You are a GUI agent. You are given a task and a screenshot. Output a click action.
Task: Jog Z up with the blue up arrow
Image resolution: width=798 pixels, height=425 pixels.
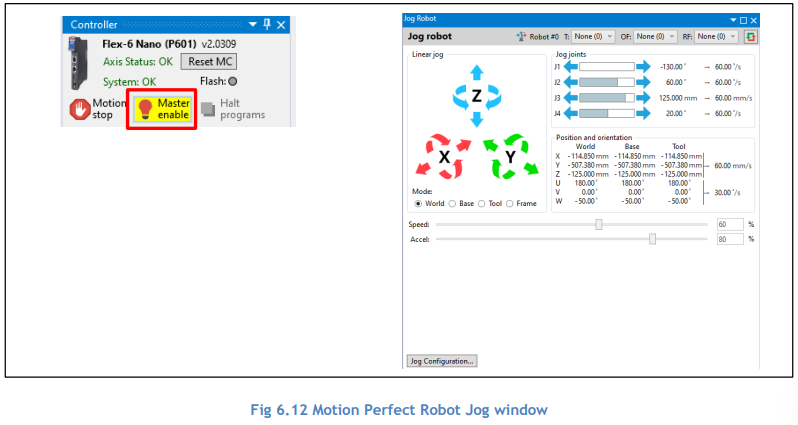pos(476,72)
